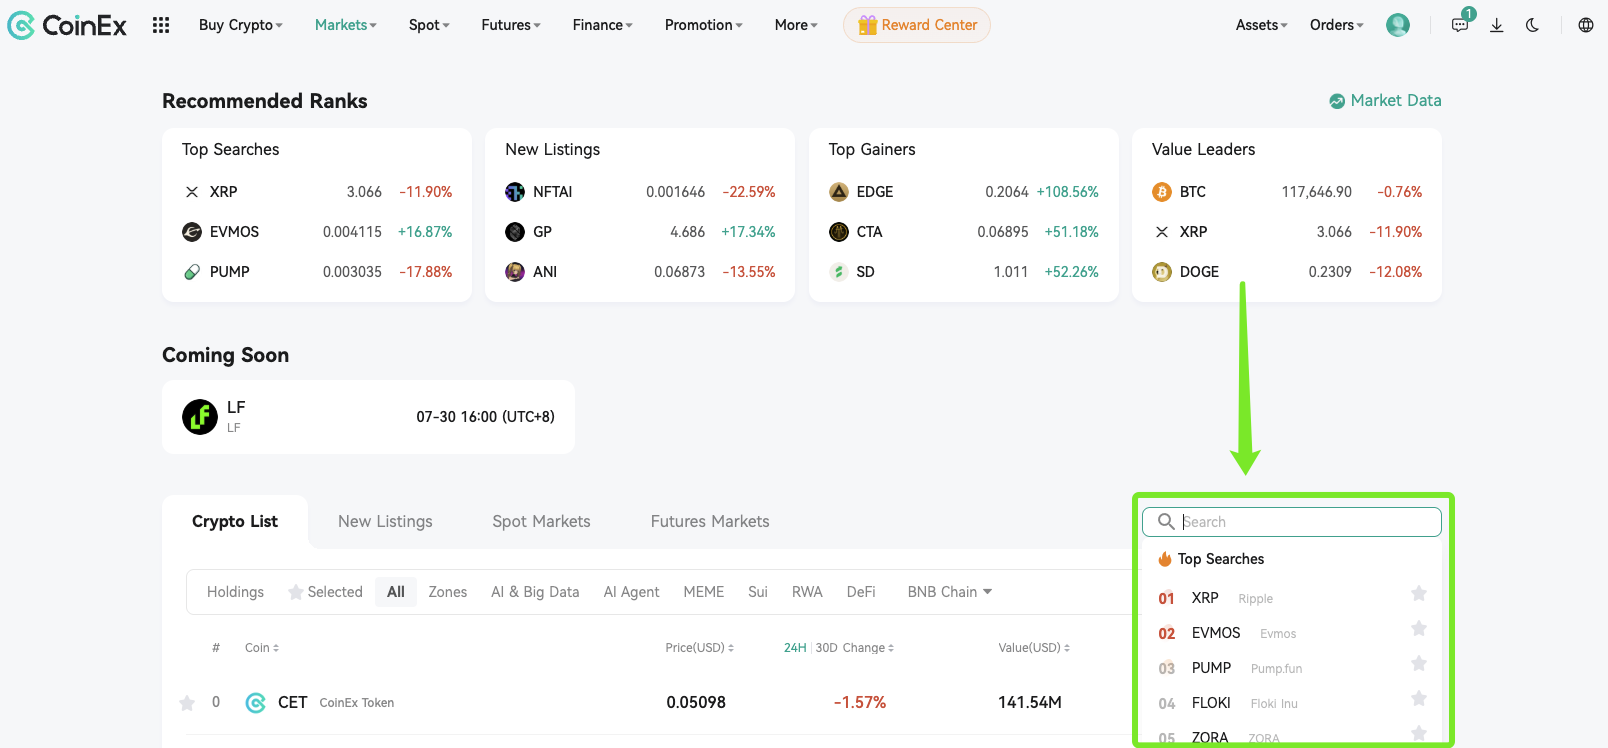Click the Top Searches flame icon

coord(1165,559)
